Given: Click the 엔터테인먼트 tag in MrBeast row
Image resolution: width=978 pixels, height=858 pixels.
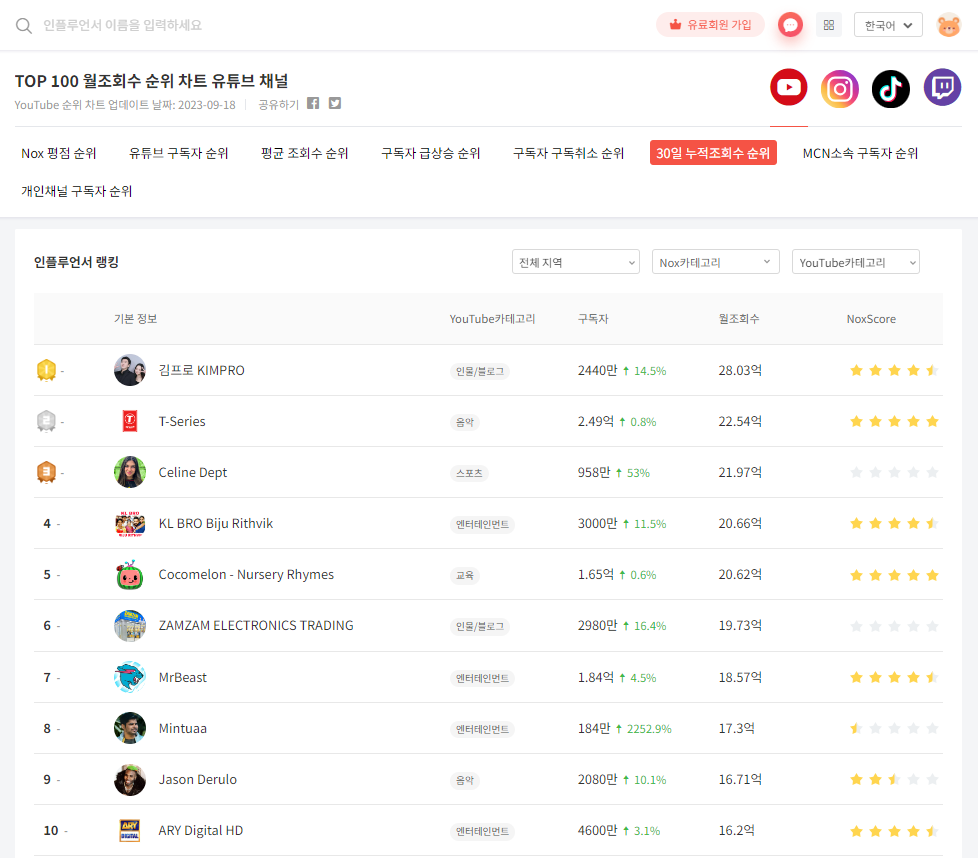Looking at the screenshot, I should (482, 678).
